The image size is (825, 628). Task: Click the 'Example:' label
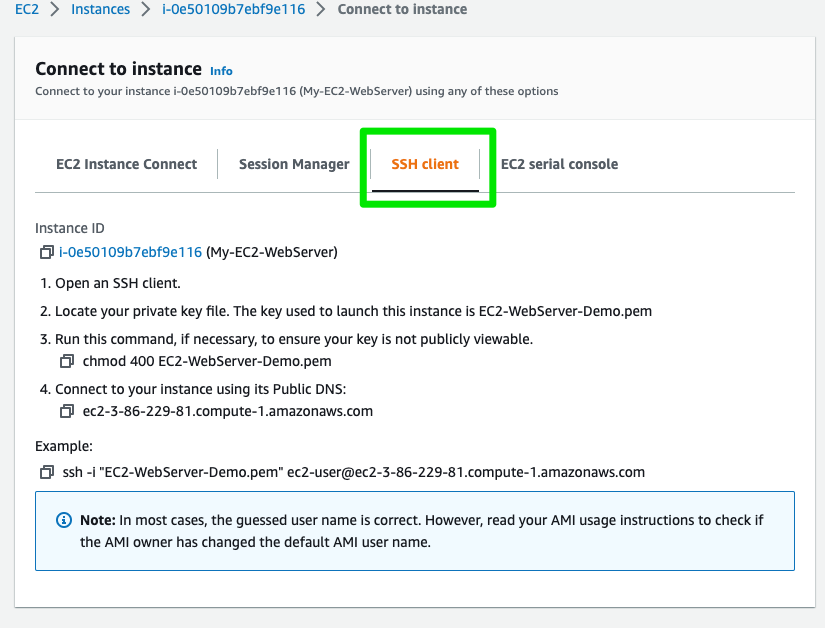pos(64,447)
